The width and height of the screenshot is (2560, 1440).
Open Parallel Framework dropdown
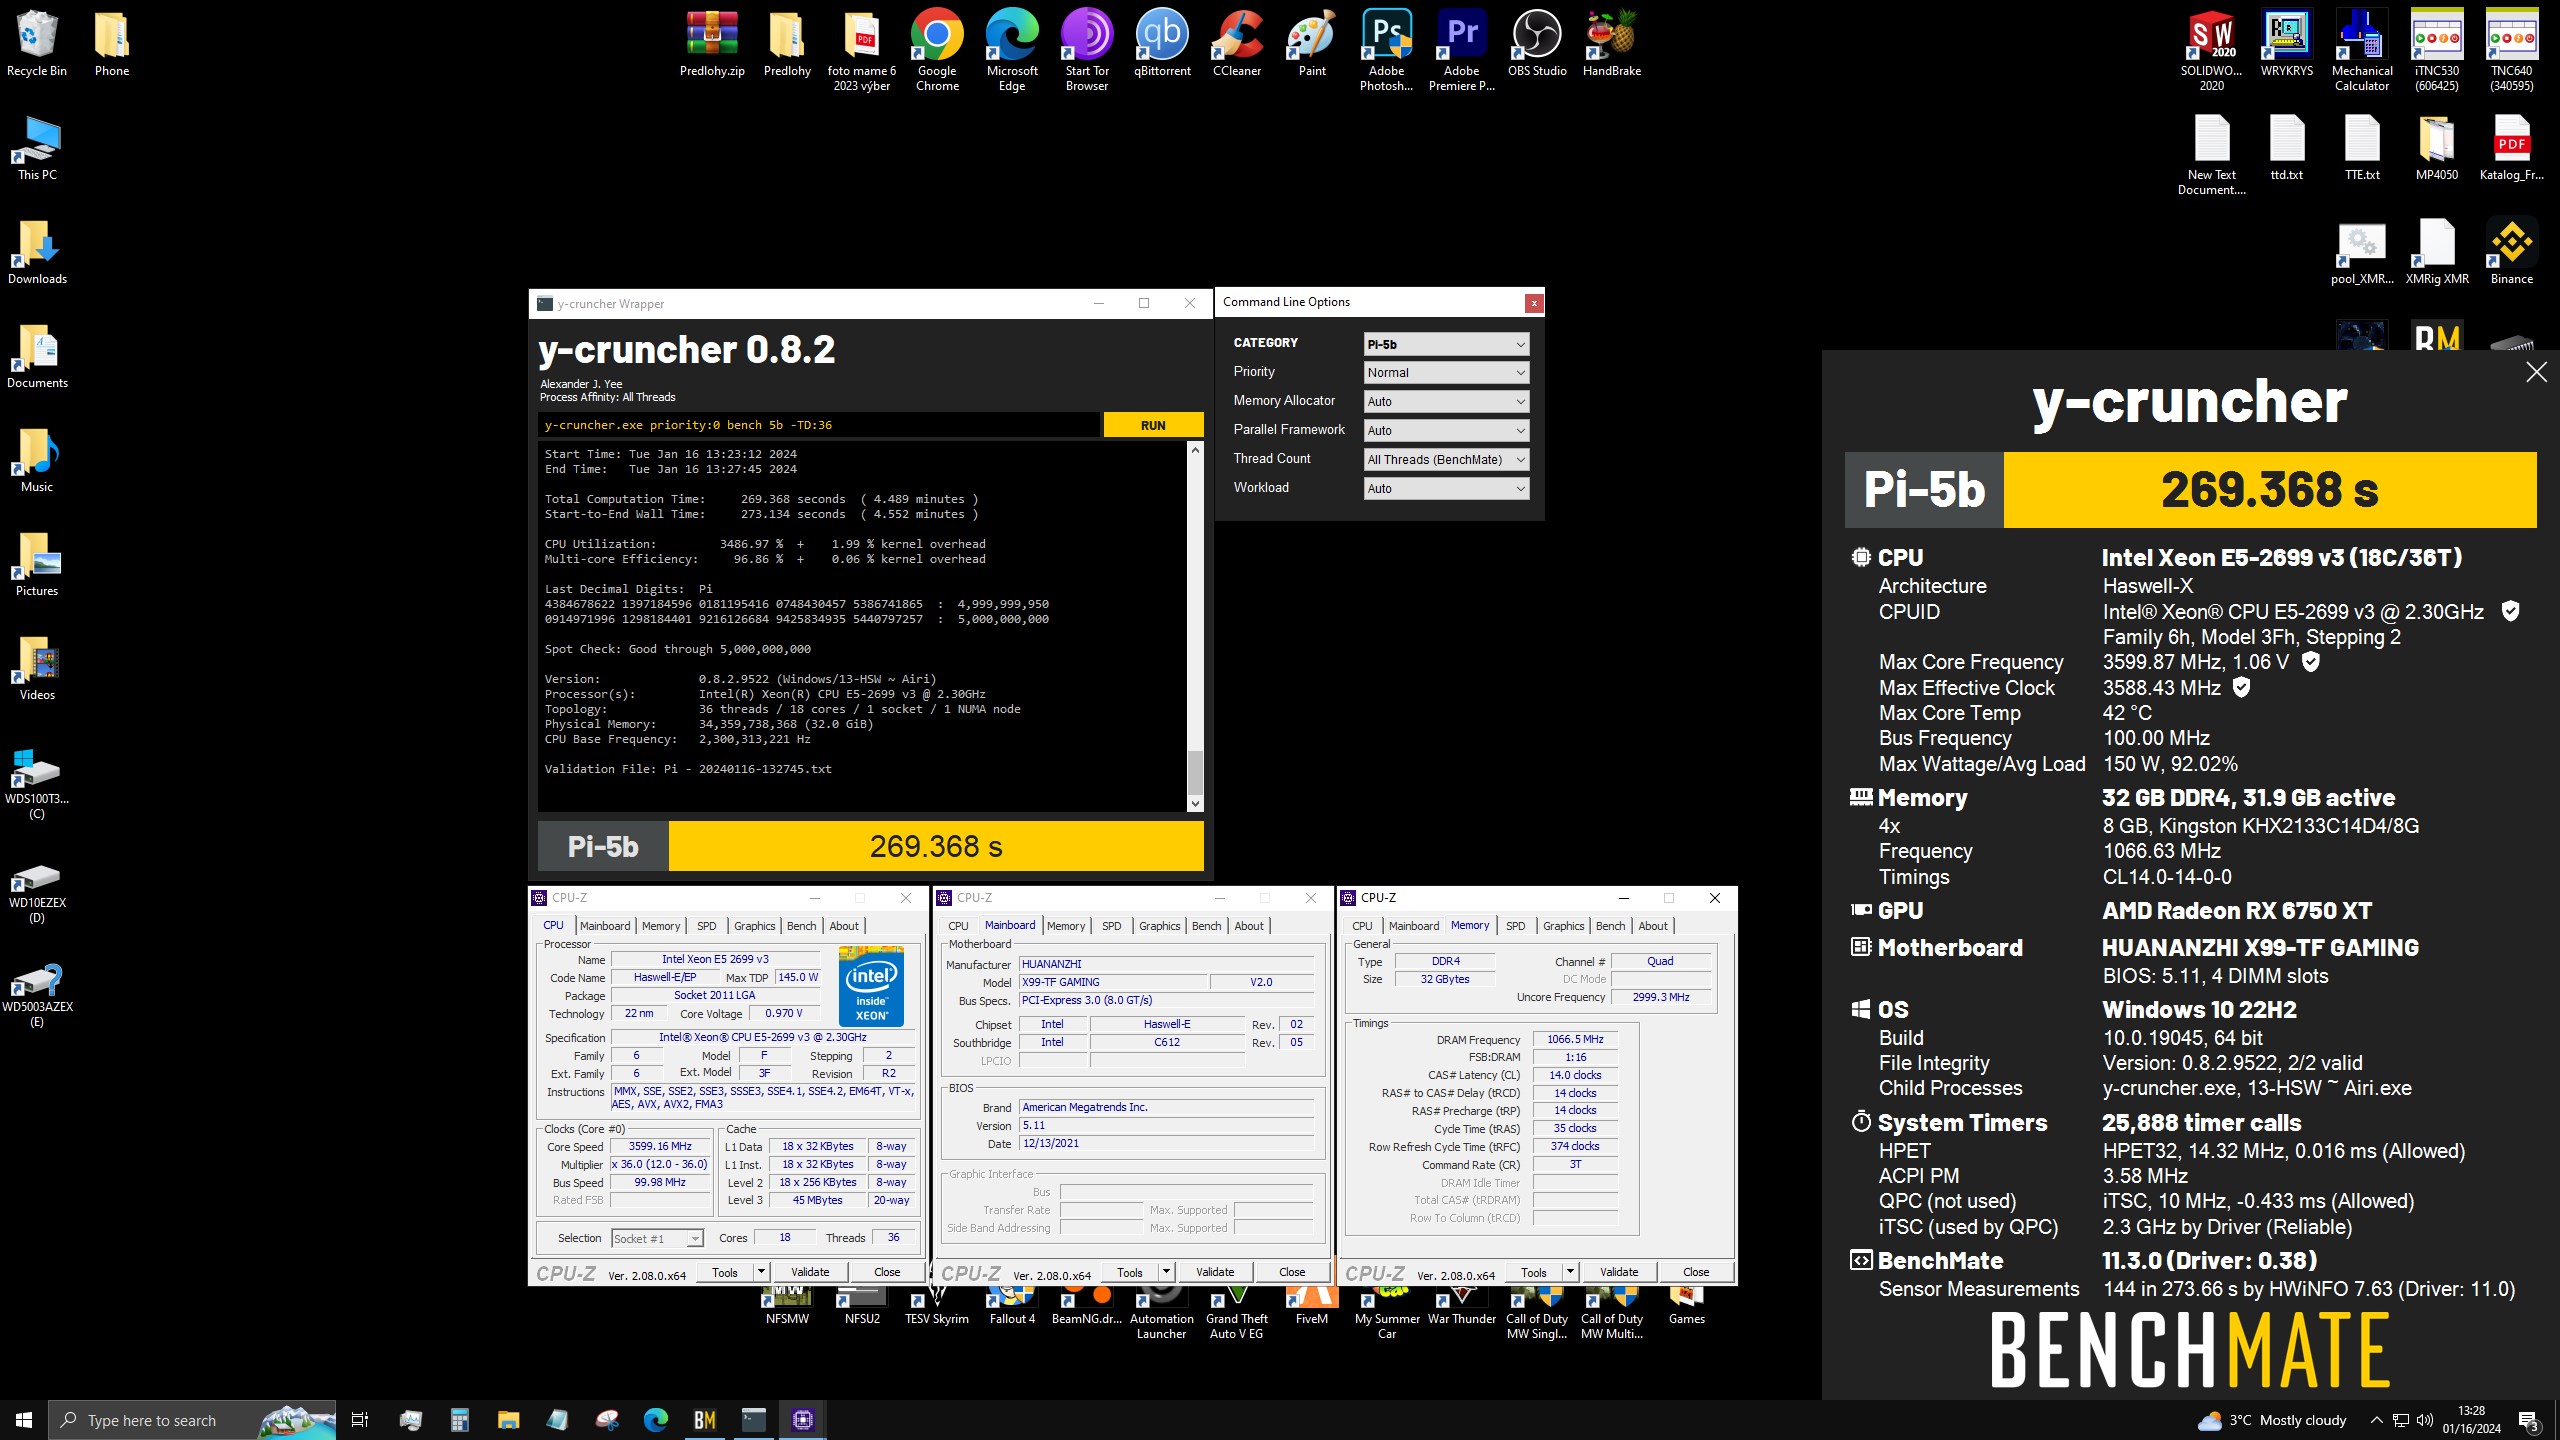click(x=1446, y=431)
